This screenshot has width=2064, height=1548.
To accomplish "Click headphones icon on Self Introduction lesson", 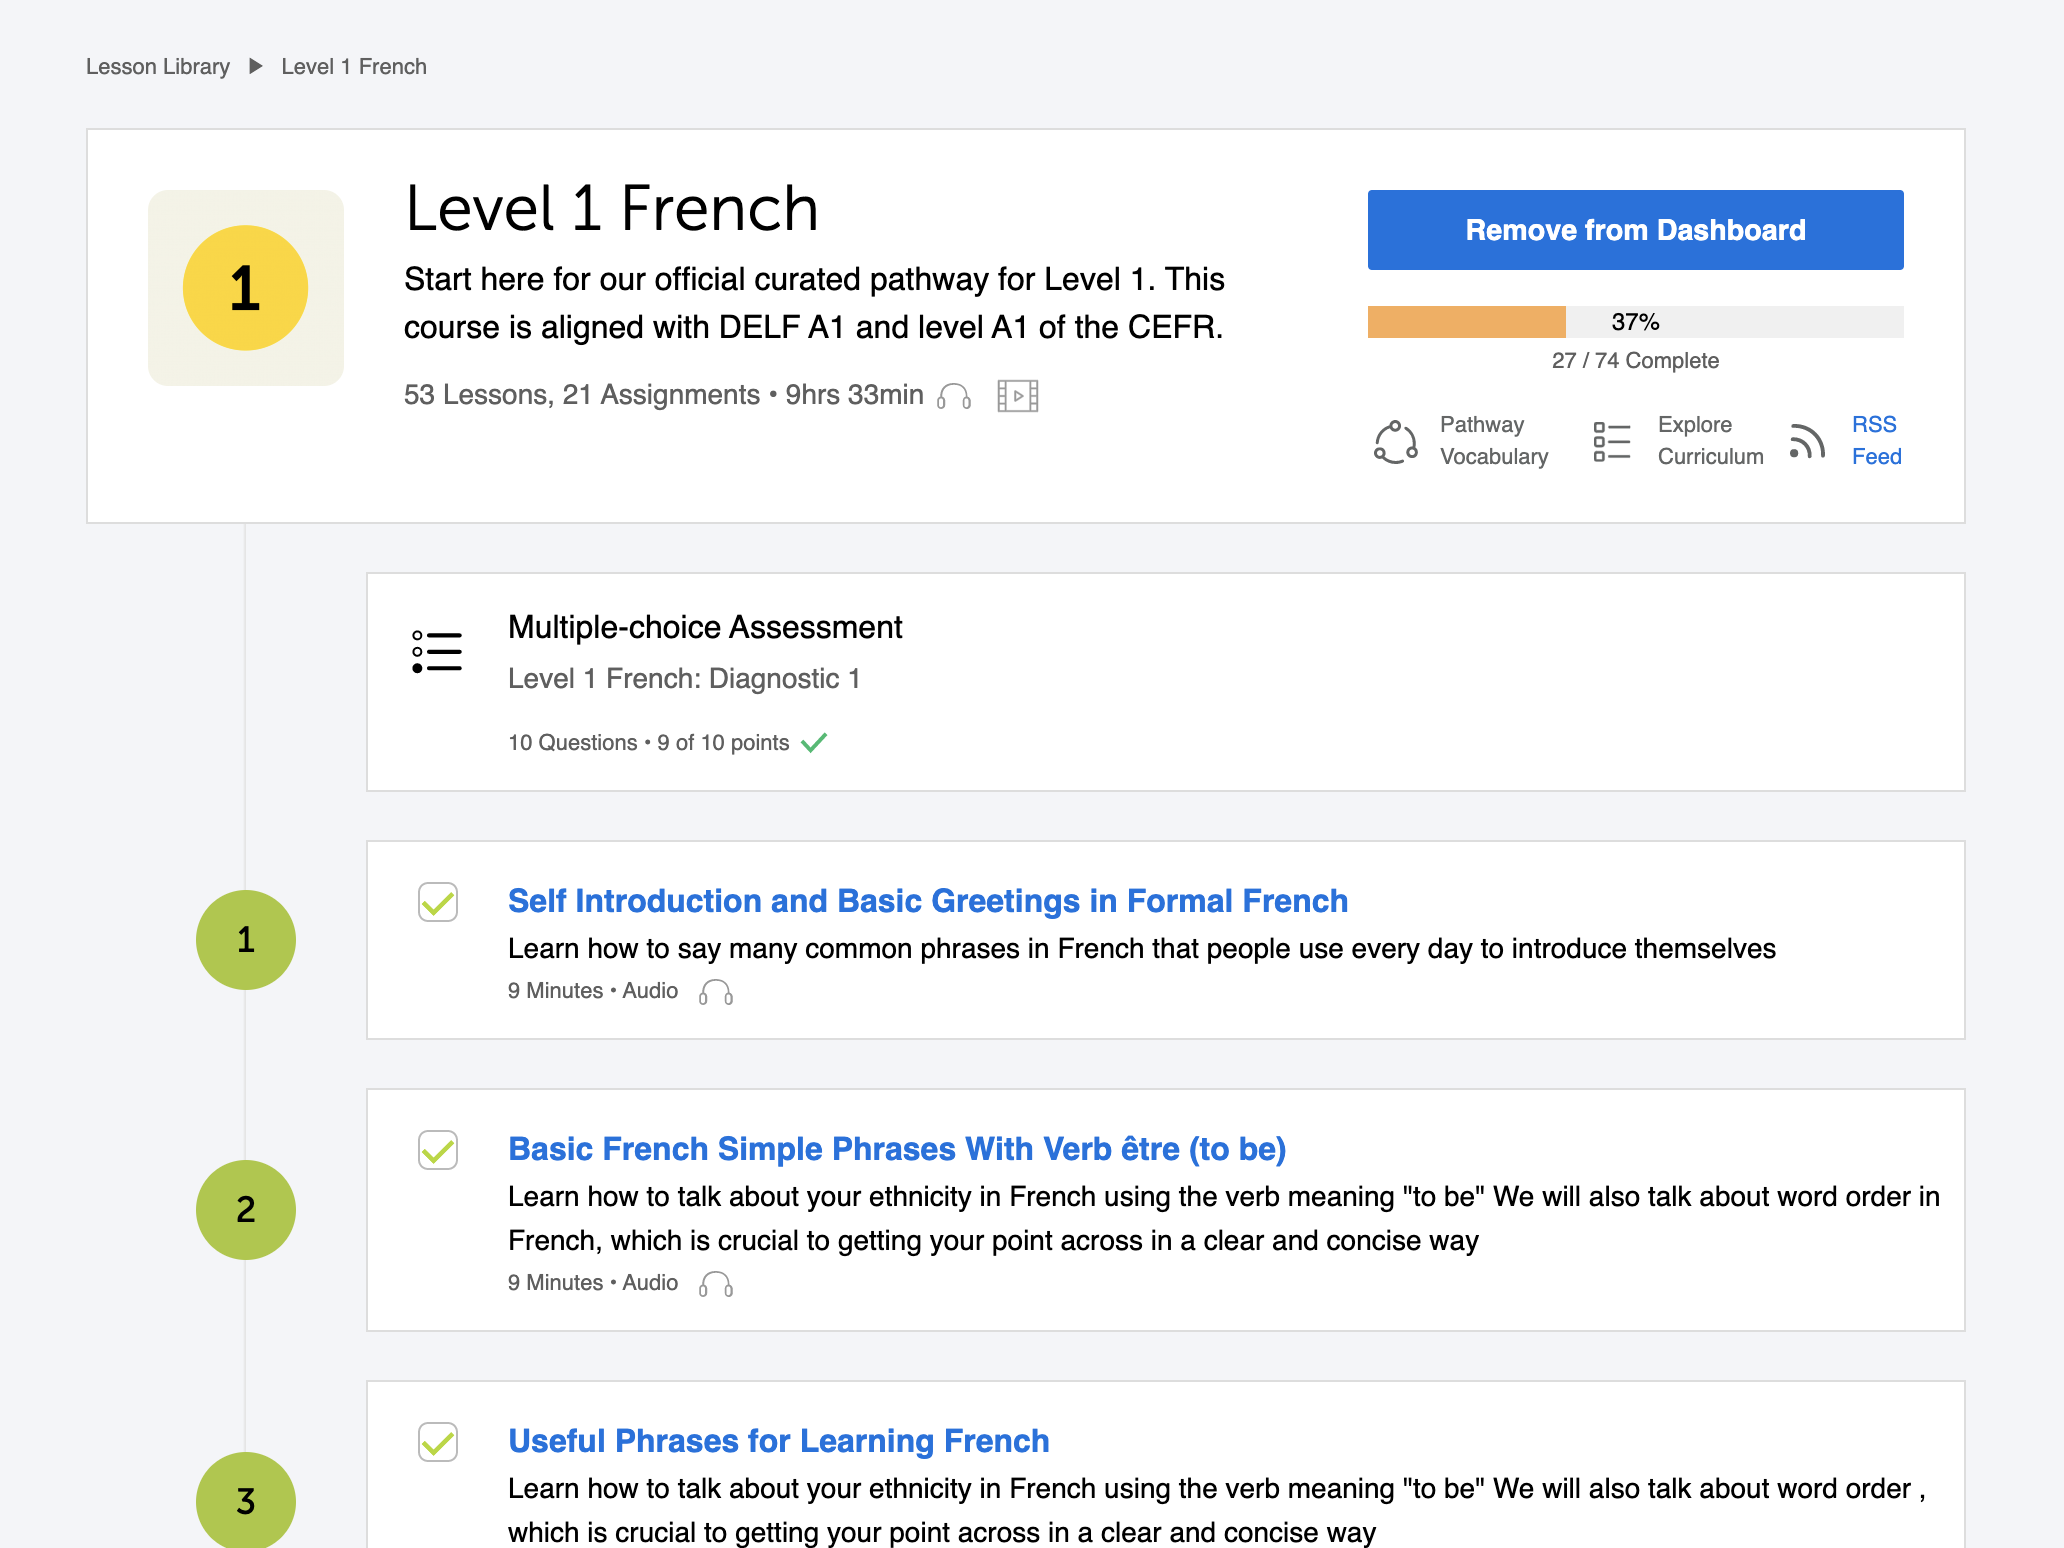I will pyautogui.click(x=716, y=992).
